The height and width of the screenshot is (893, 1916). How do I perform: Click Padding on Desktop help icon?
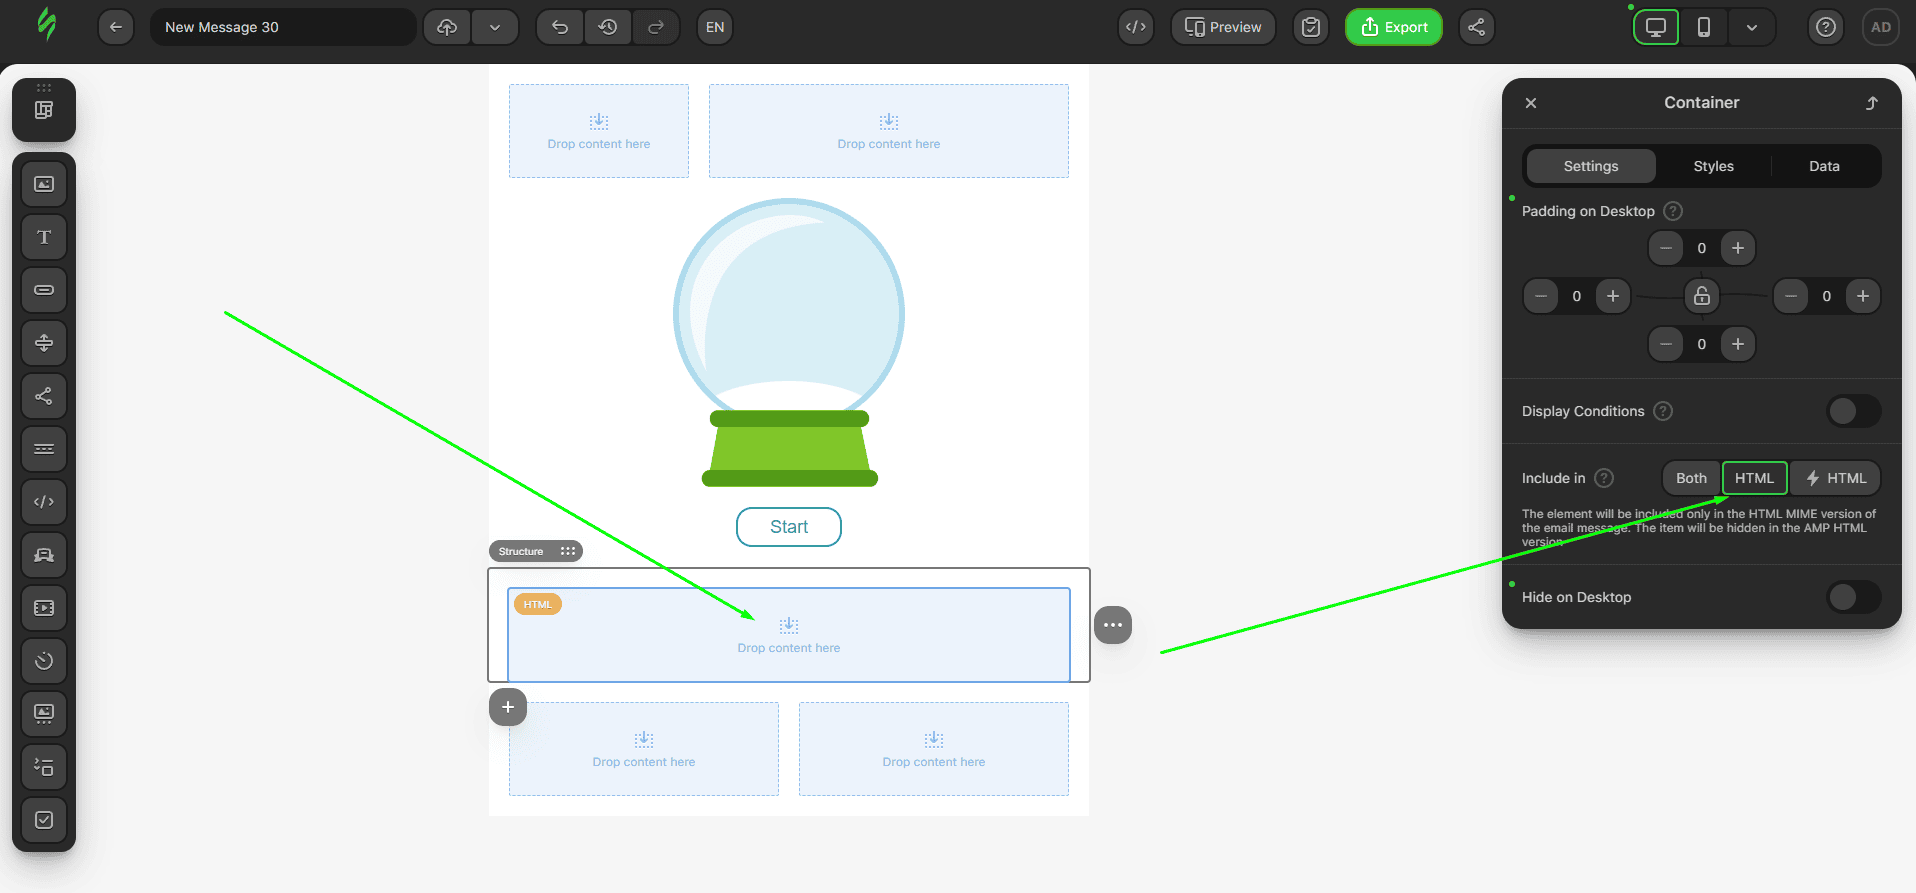[1673, 211]
